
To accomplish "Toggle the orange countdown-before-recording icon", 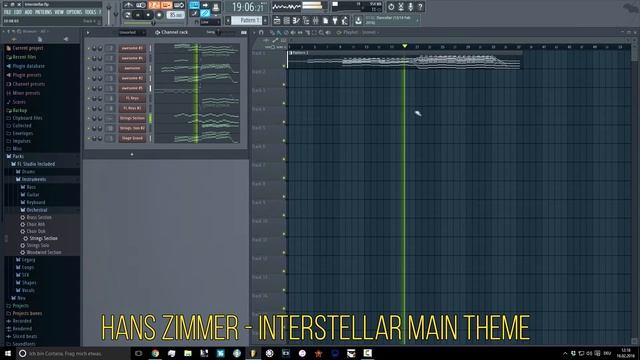I will click(154, 5).
